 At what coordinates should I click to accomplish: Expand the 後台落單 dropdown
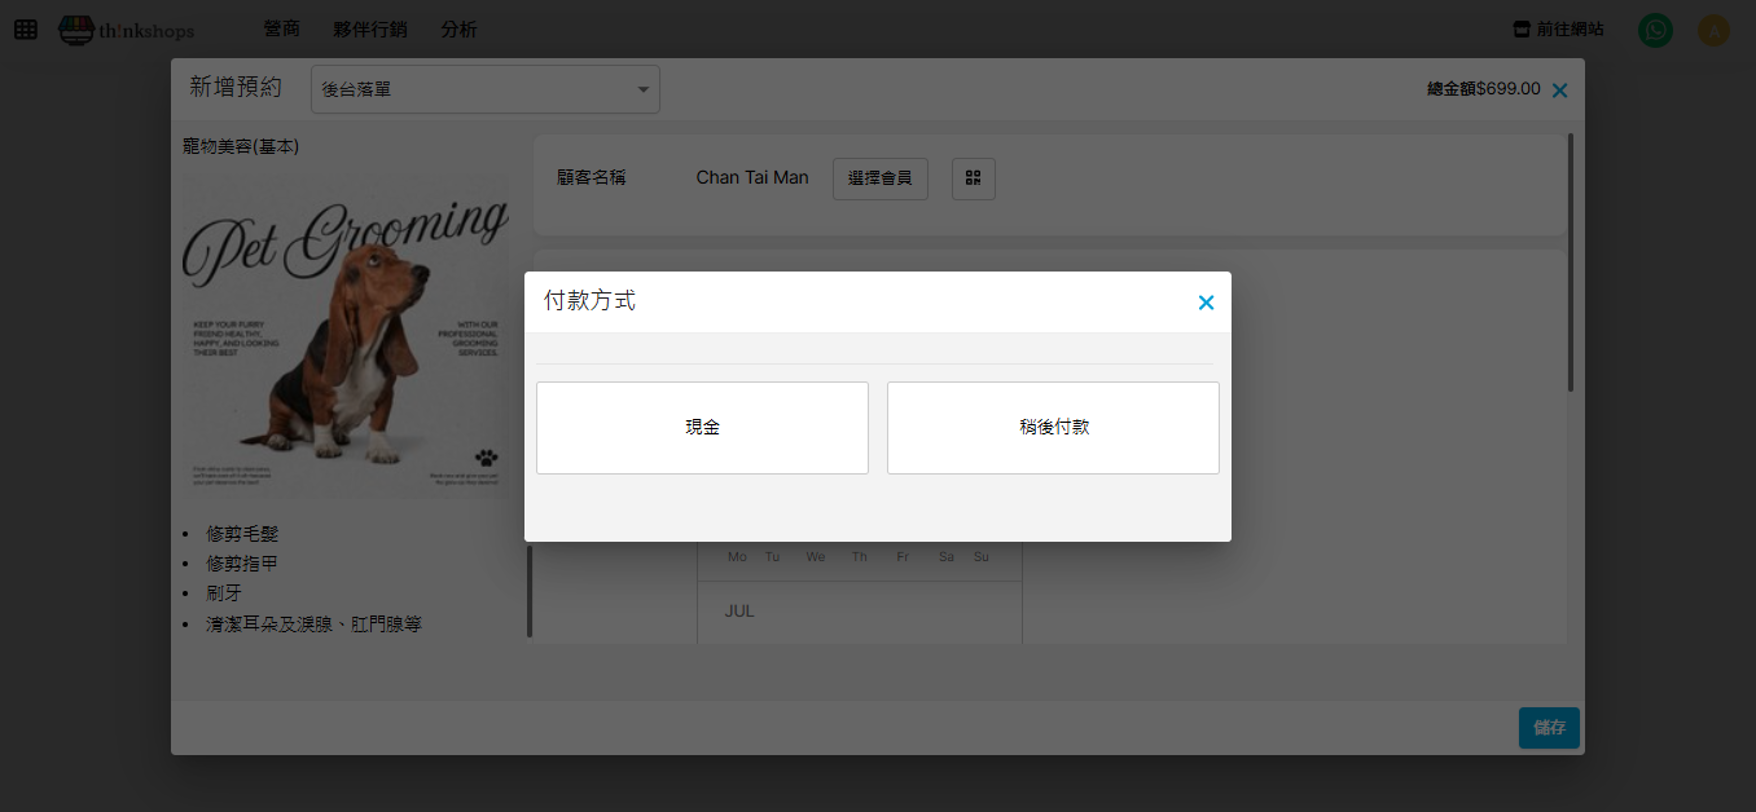point(485,89)
